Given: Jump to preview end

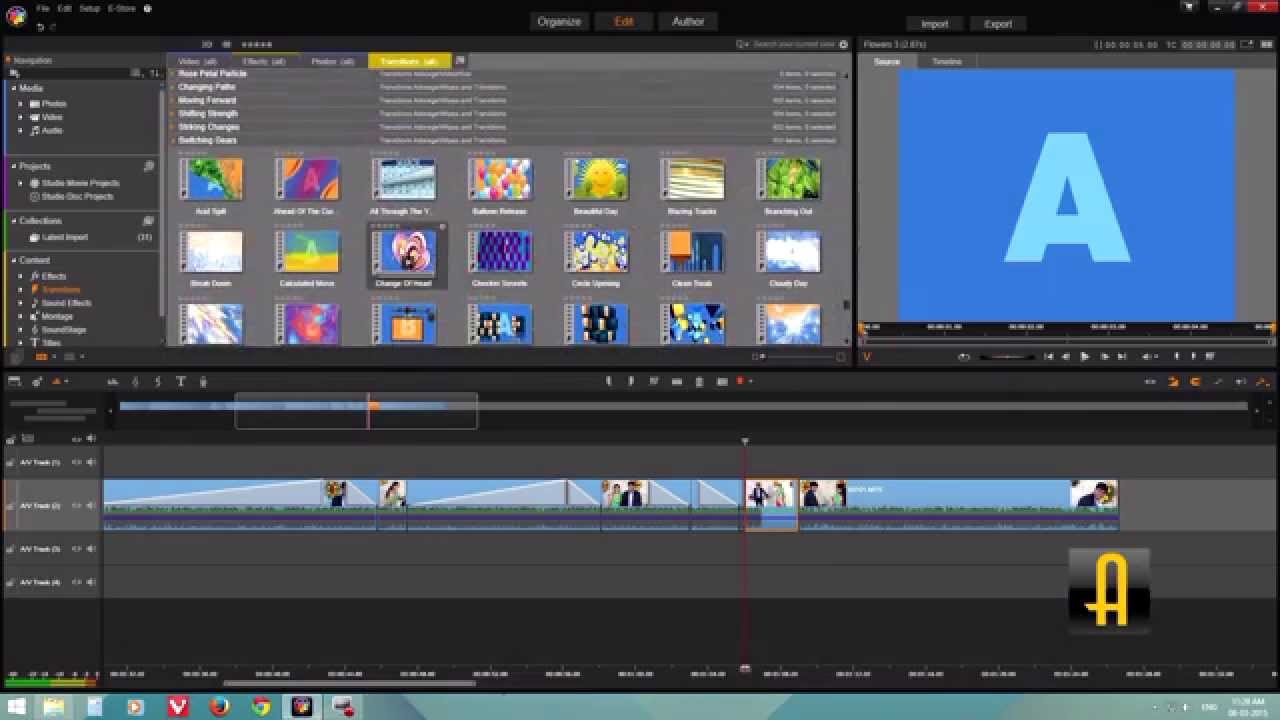Looking at the screenshot, I should point(1122,356).
